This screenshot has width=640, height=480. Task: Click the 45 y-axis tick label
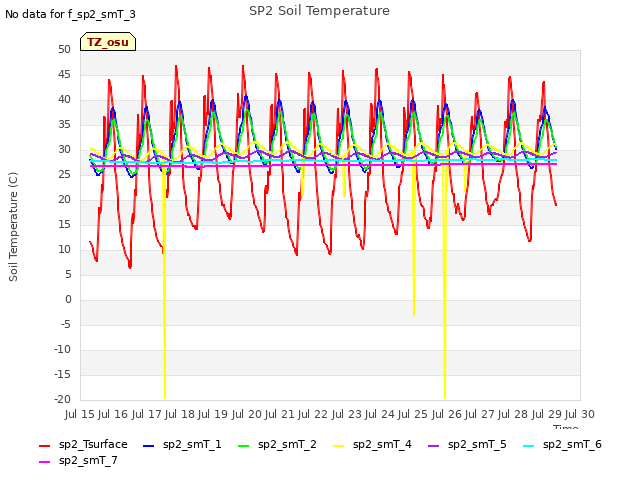[x=64, y=74]
